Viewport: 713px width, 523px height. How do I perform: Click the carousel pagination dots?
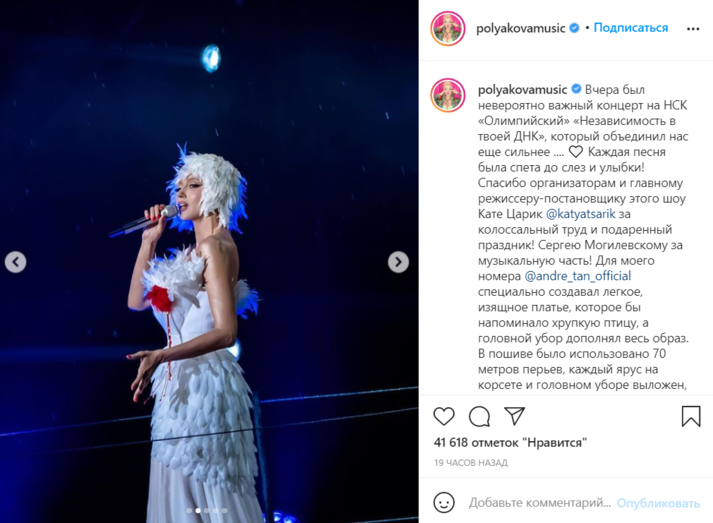pyautogui.click(x=207, y=511)
